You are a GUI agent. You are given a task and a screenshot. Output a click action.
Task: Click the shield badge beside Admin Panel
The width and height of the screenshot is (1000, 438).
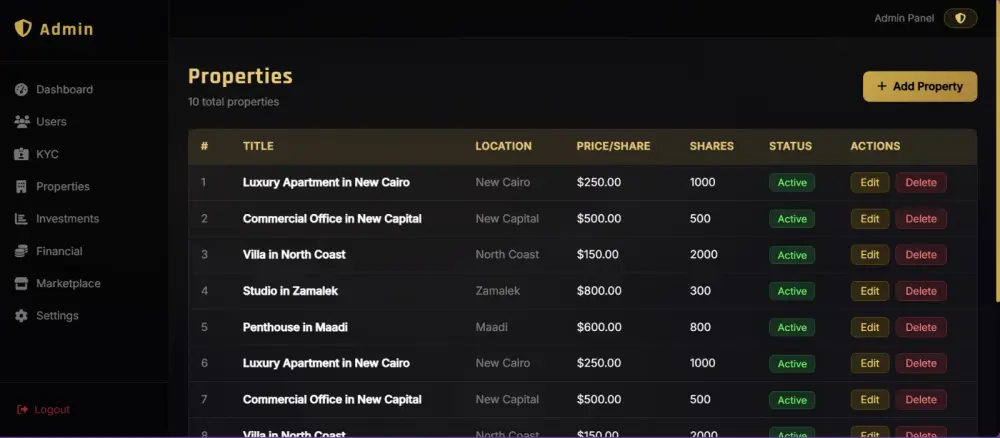coord(960,18)
